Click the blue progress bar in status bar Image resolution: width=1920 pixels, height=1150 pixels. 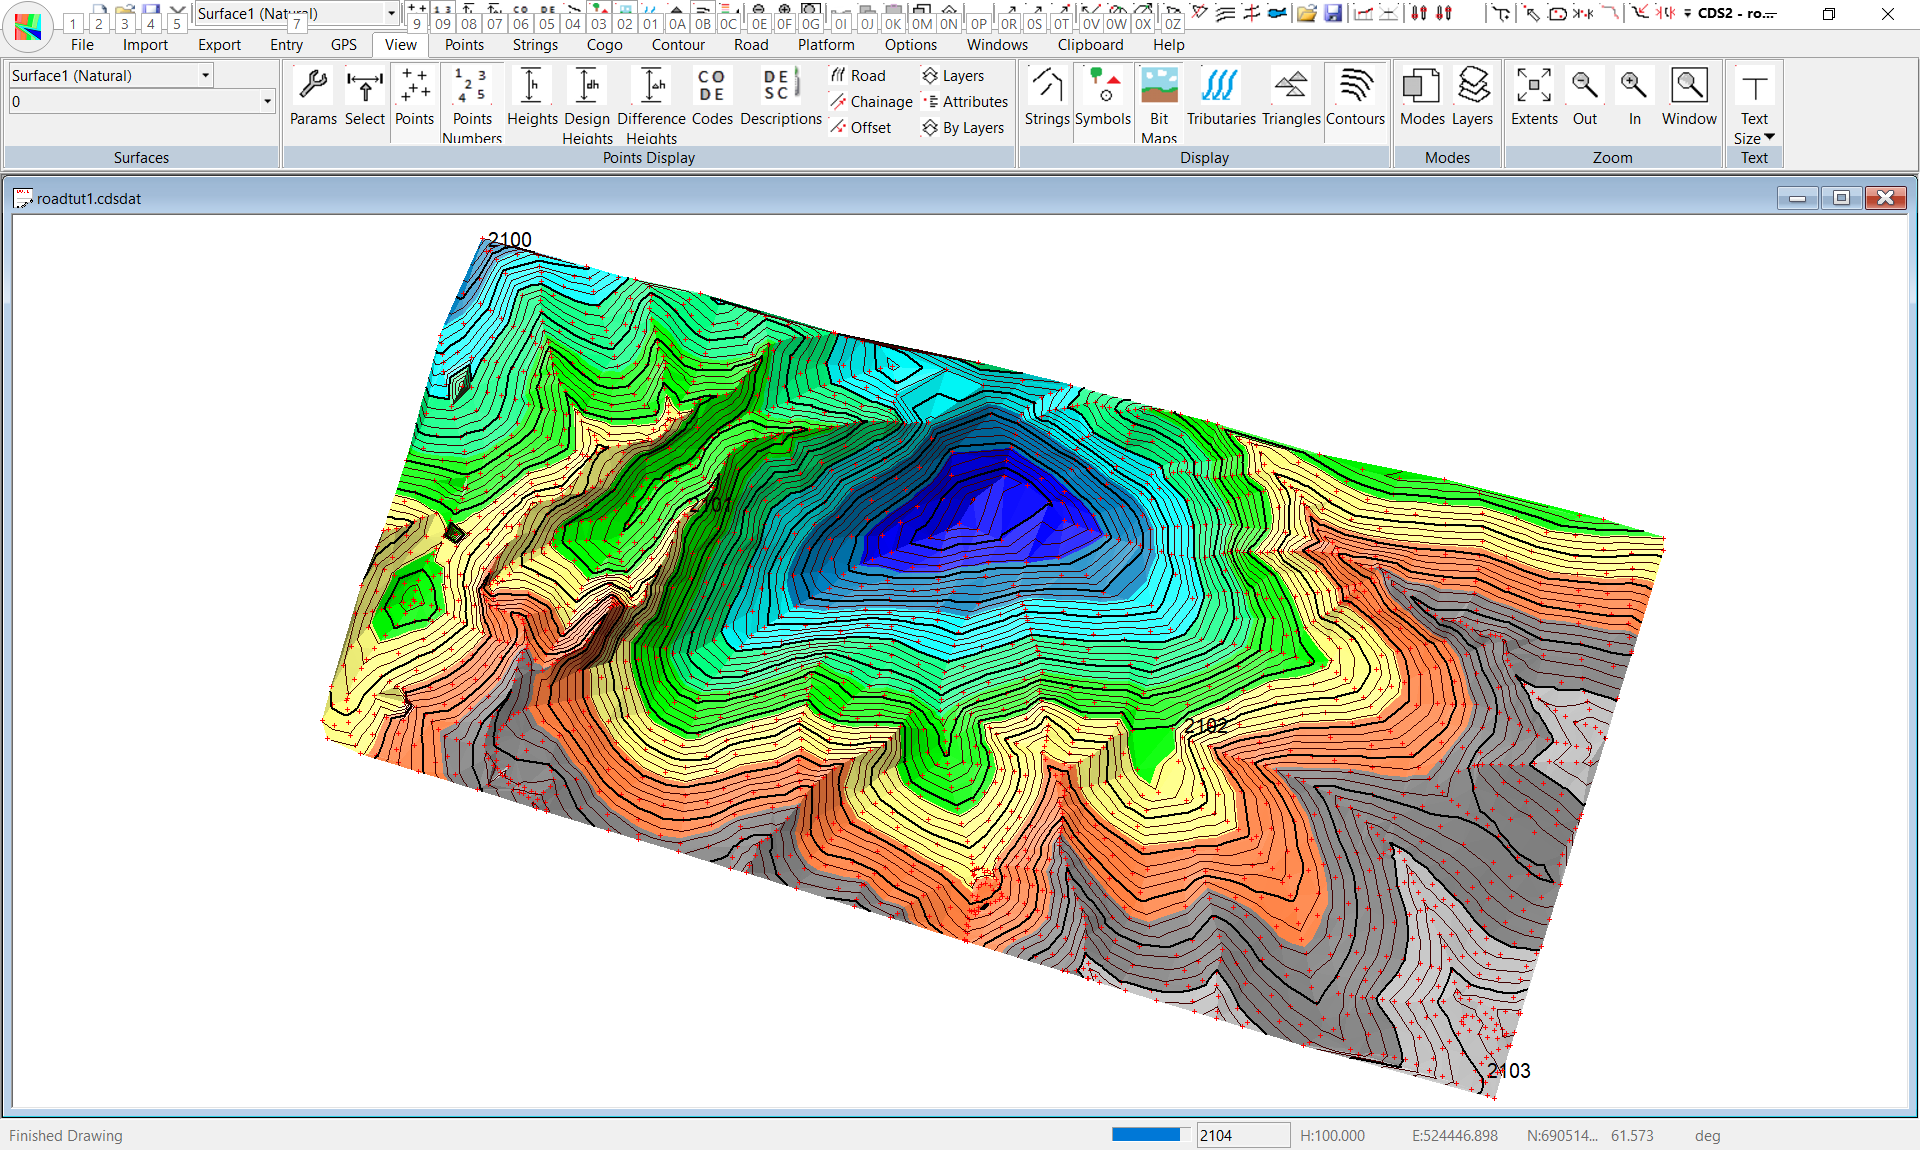pos(1146,1135)
